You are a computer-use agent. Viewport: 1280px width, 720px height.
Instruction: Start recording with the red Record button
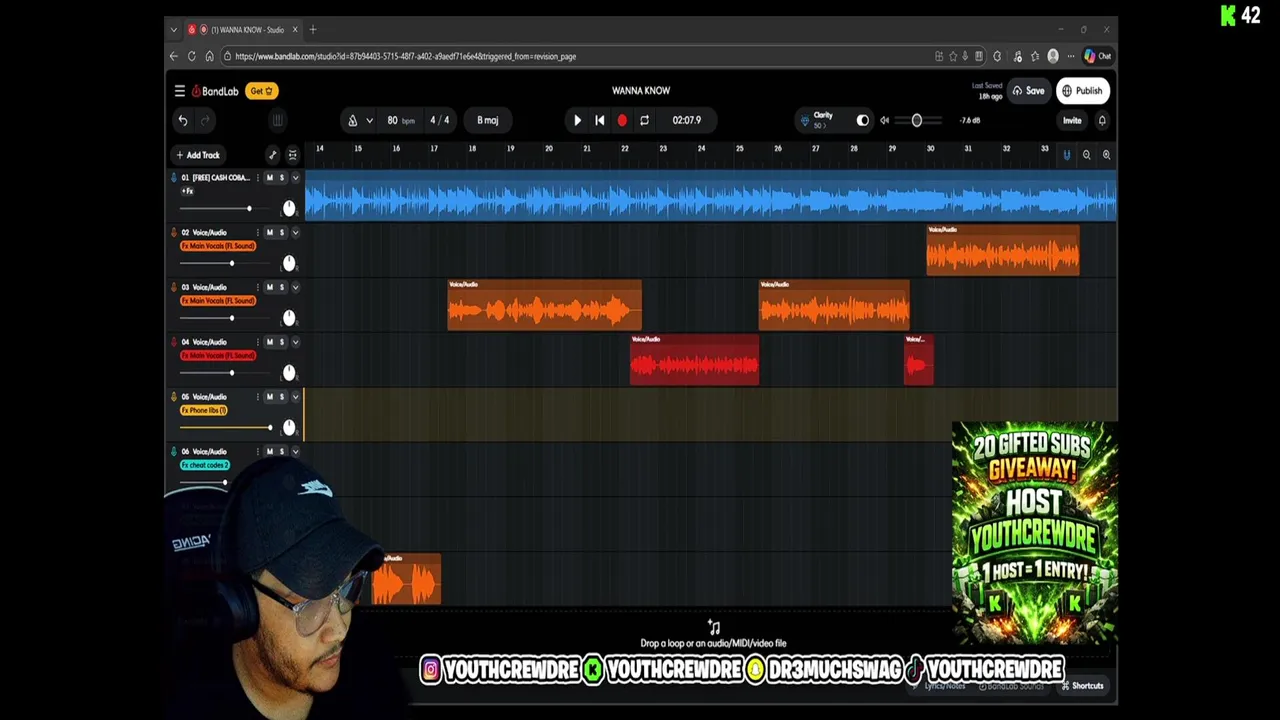coord(622,120)
